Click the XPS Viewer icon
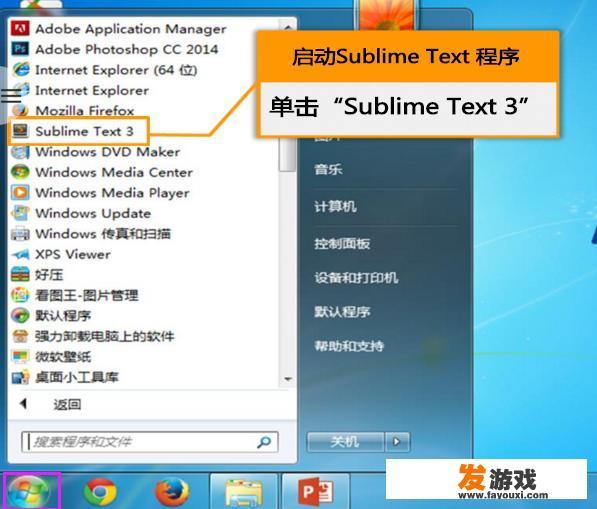Viewport: 597px width, 509px height. tap(20, 254)
